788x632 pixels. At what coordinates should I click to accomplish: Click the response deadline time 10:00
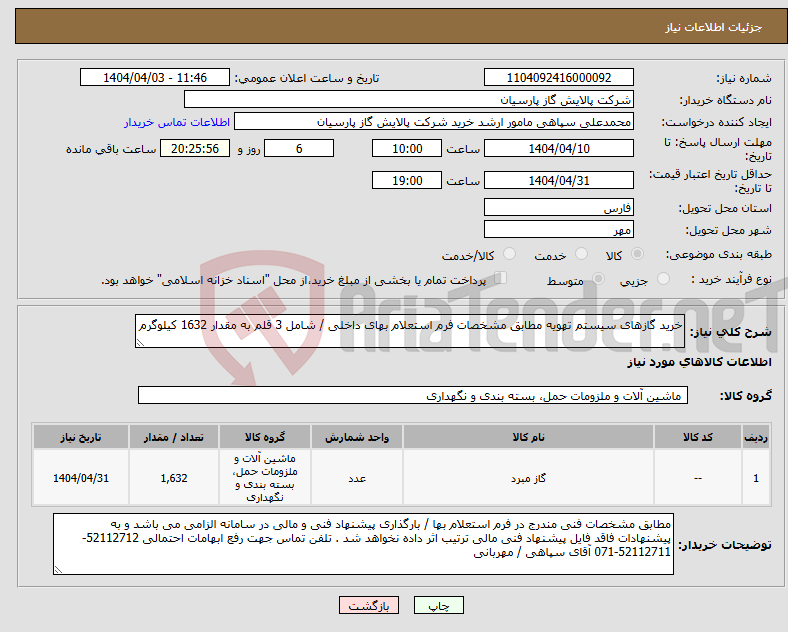(407, 149)
